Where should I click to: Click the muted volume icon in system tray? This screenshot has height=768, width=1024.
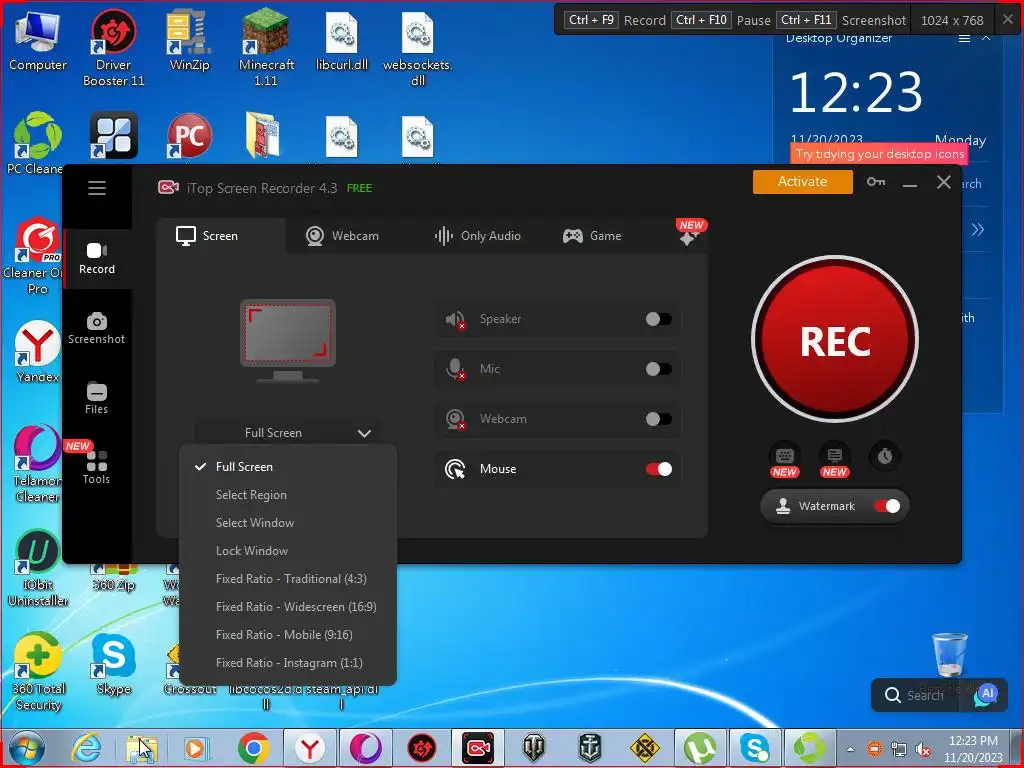point(923,750)
